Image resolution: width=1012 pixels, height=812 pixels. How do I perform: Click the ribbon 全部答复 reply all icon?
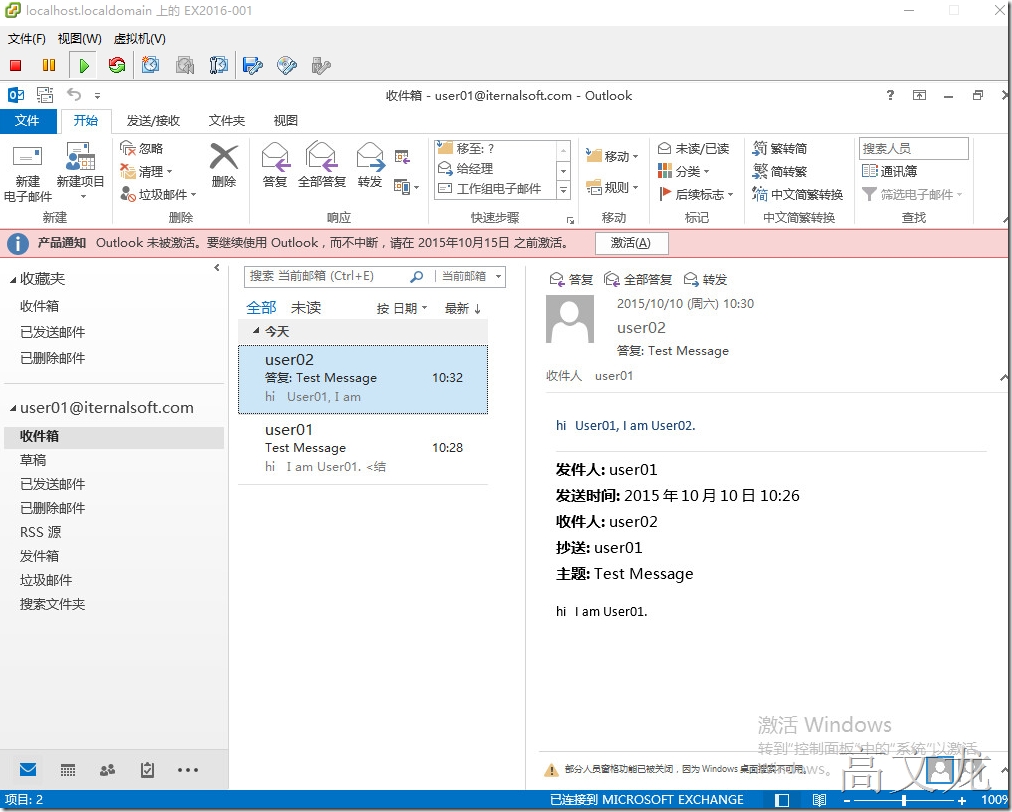point(321,157)
